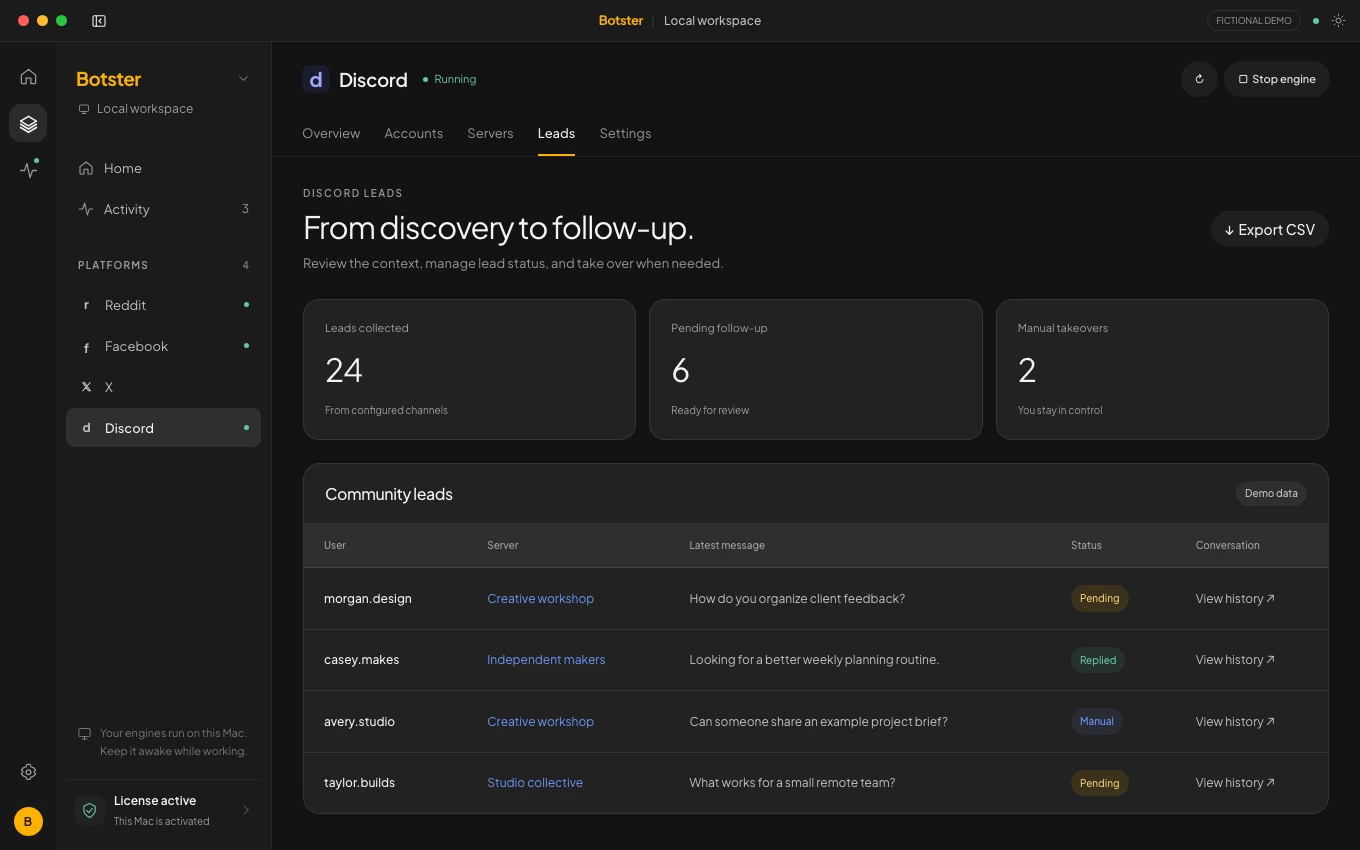
Task: Open Studio collective server link
Action: (x=535, y=782)
